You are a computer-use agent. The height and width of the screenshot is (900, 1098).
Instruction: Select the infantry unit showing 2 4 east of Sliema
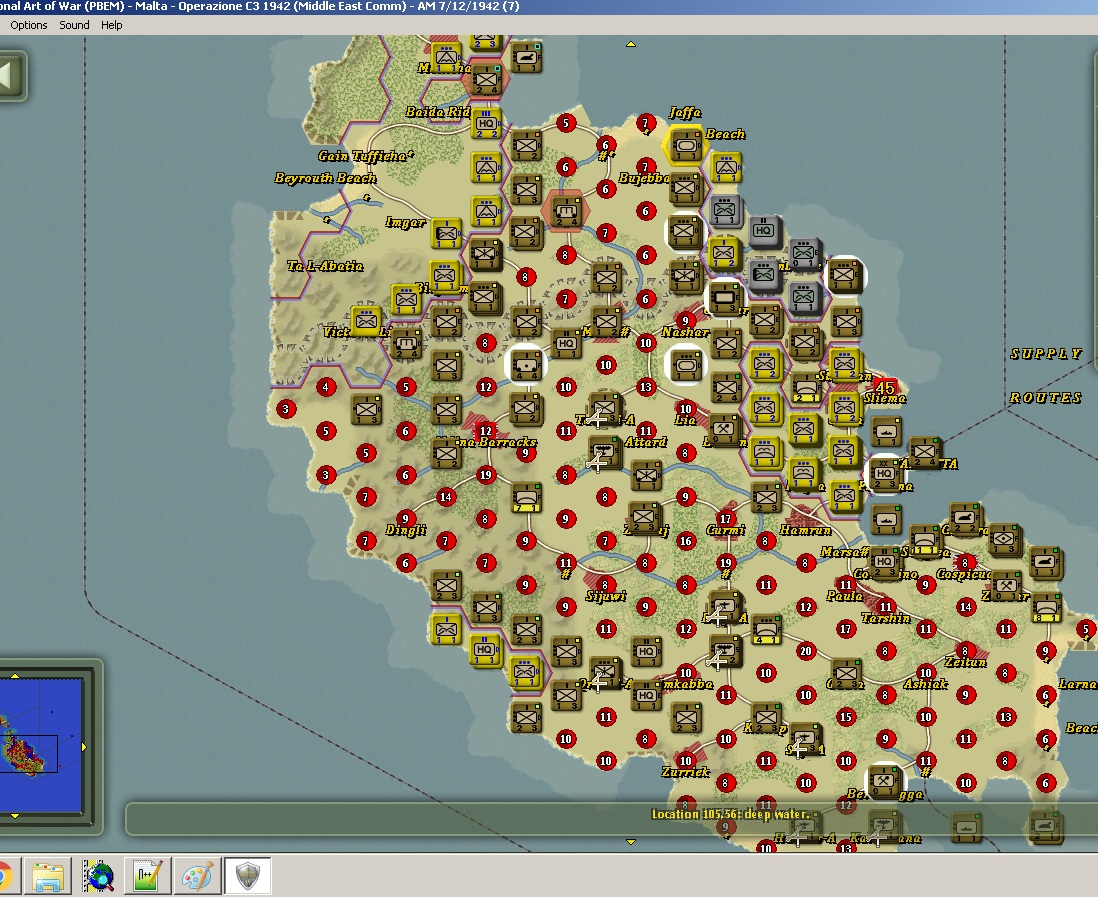pyautogui.click(x=925, y=452)
